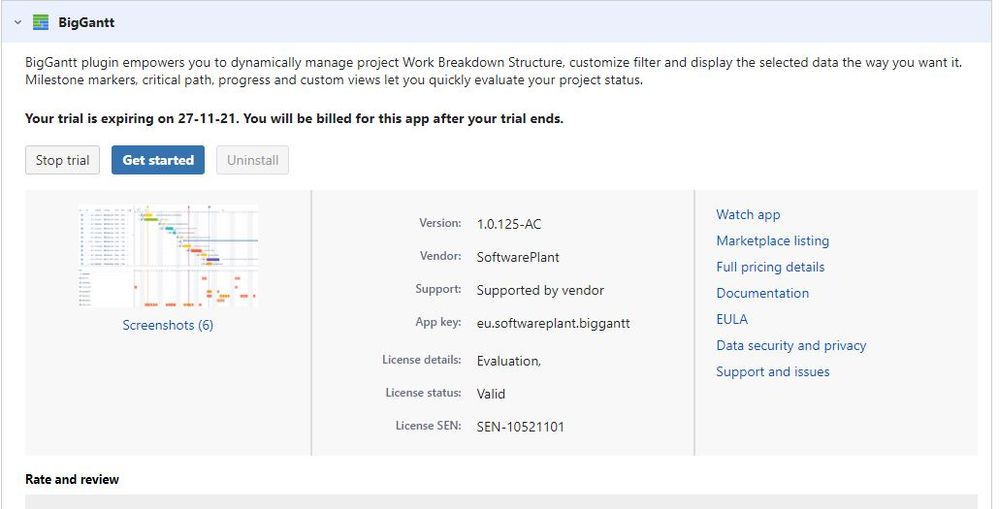
Task: Open Support and issues link
Action: pos(773,371)
